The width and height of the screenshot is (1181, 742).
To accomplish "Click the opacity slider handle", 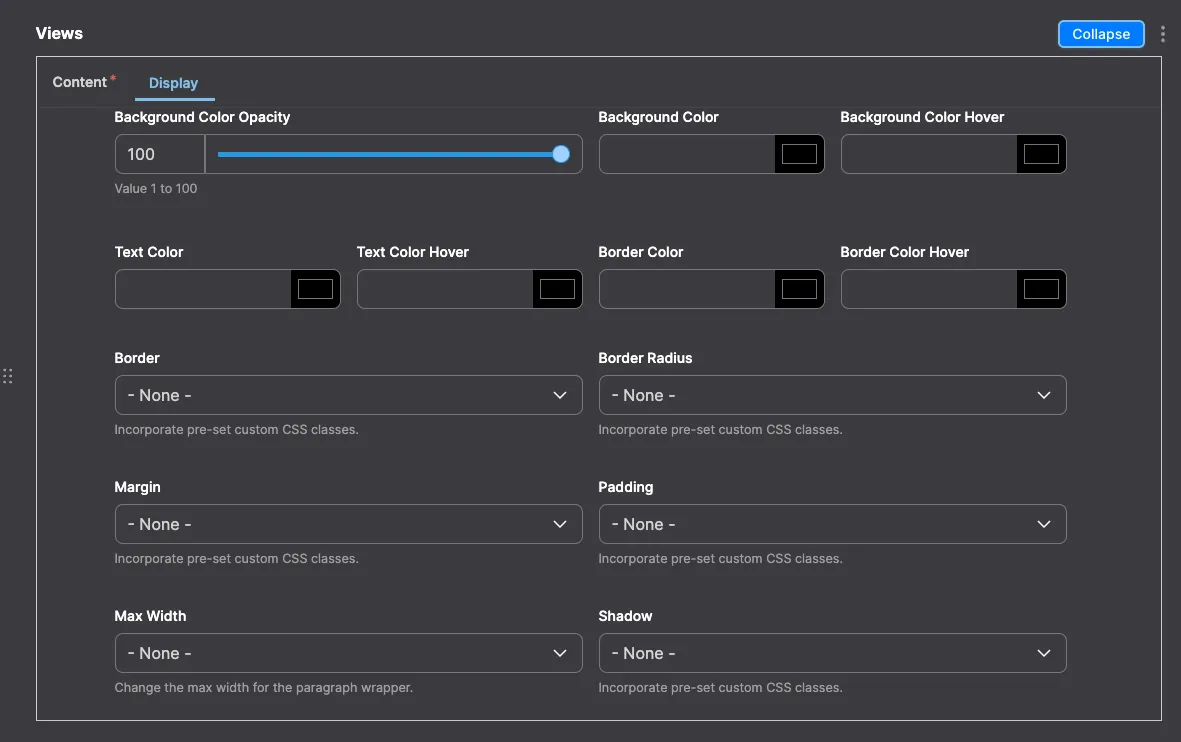I will click(560, 154).
